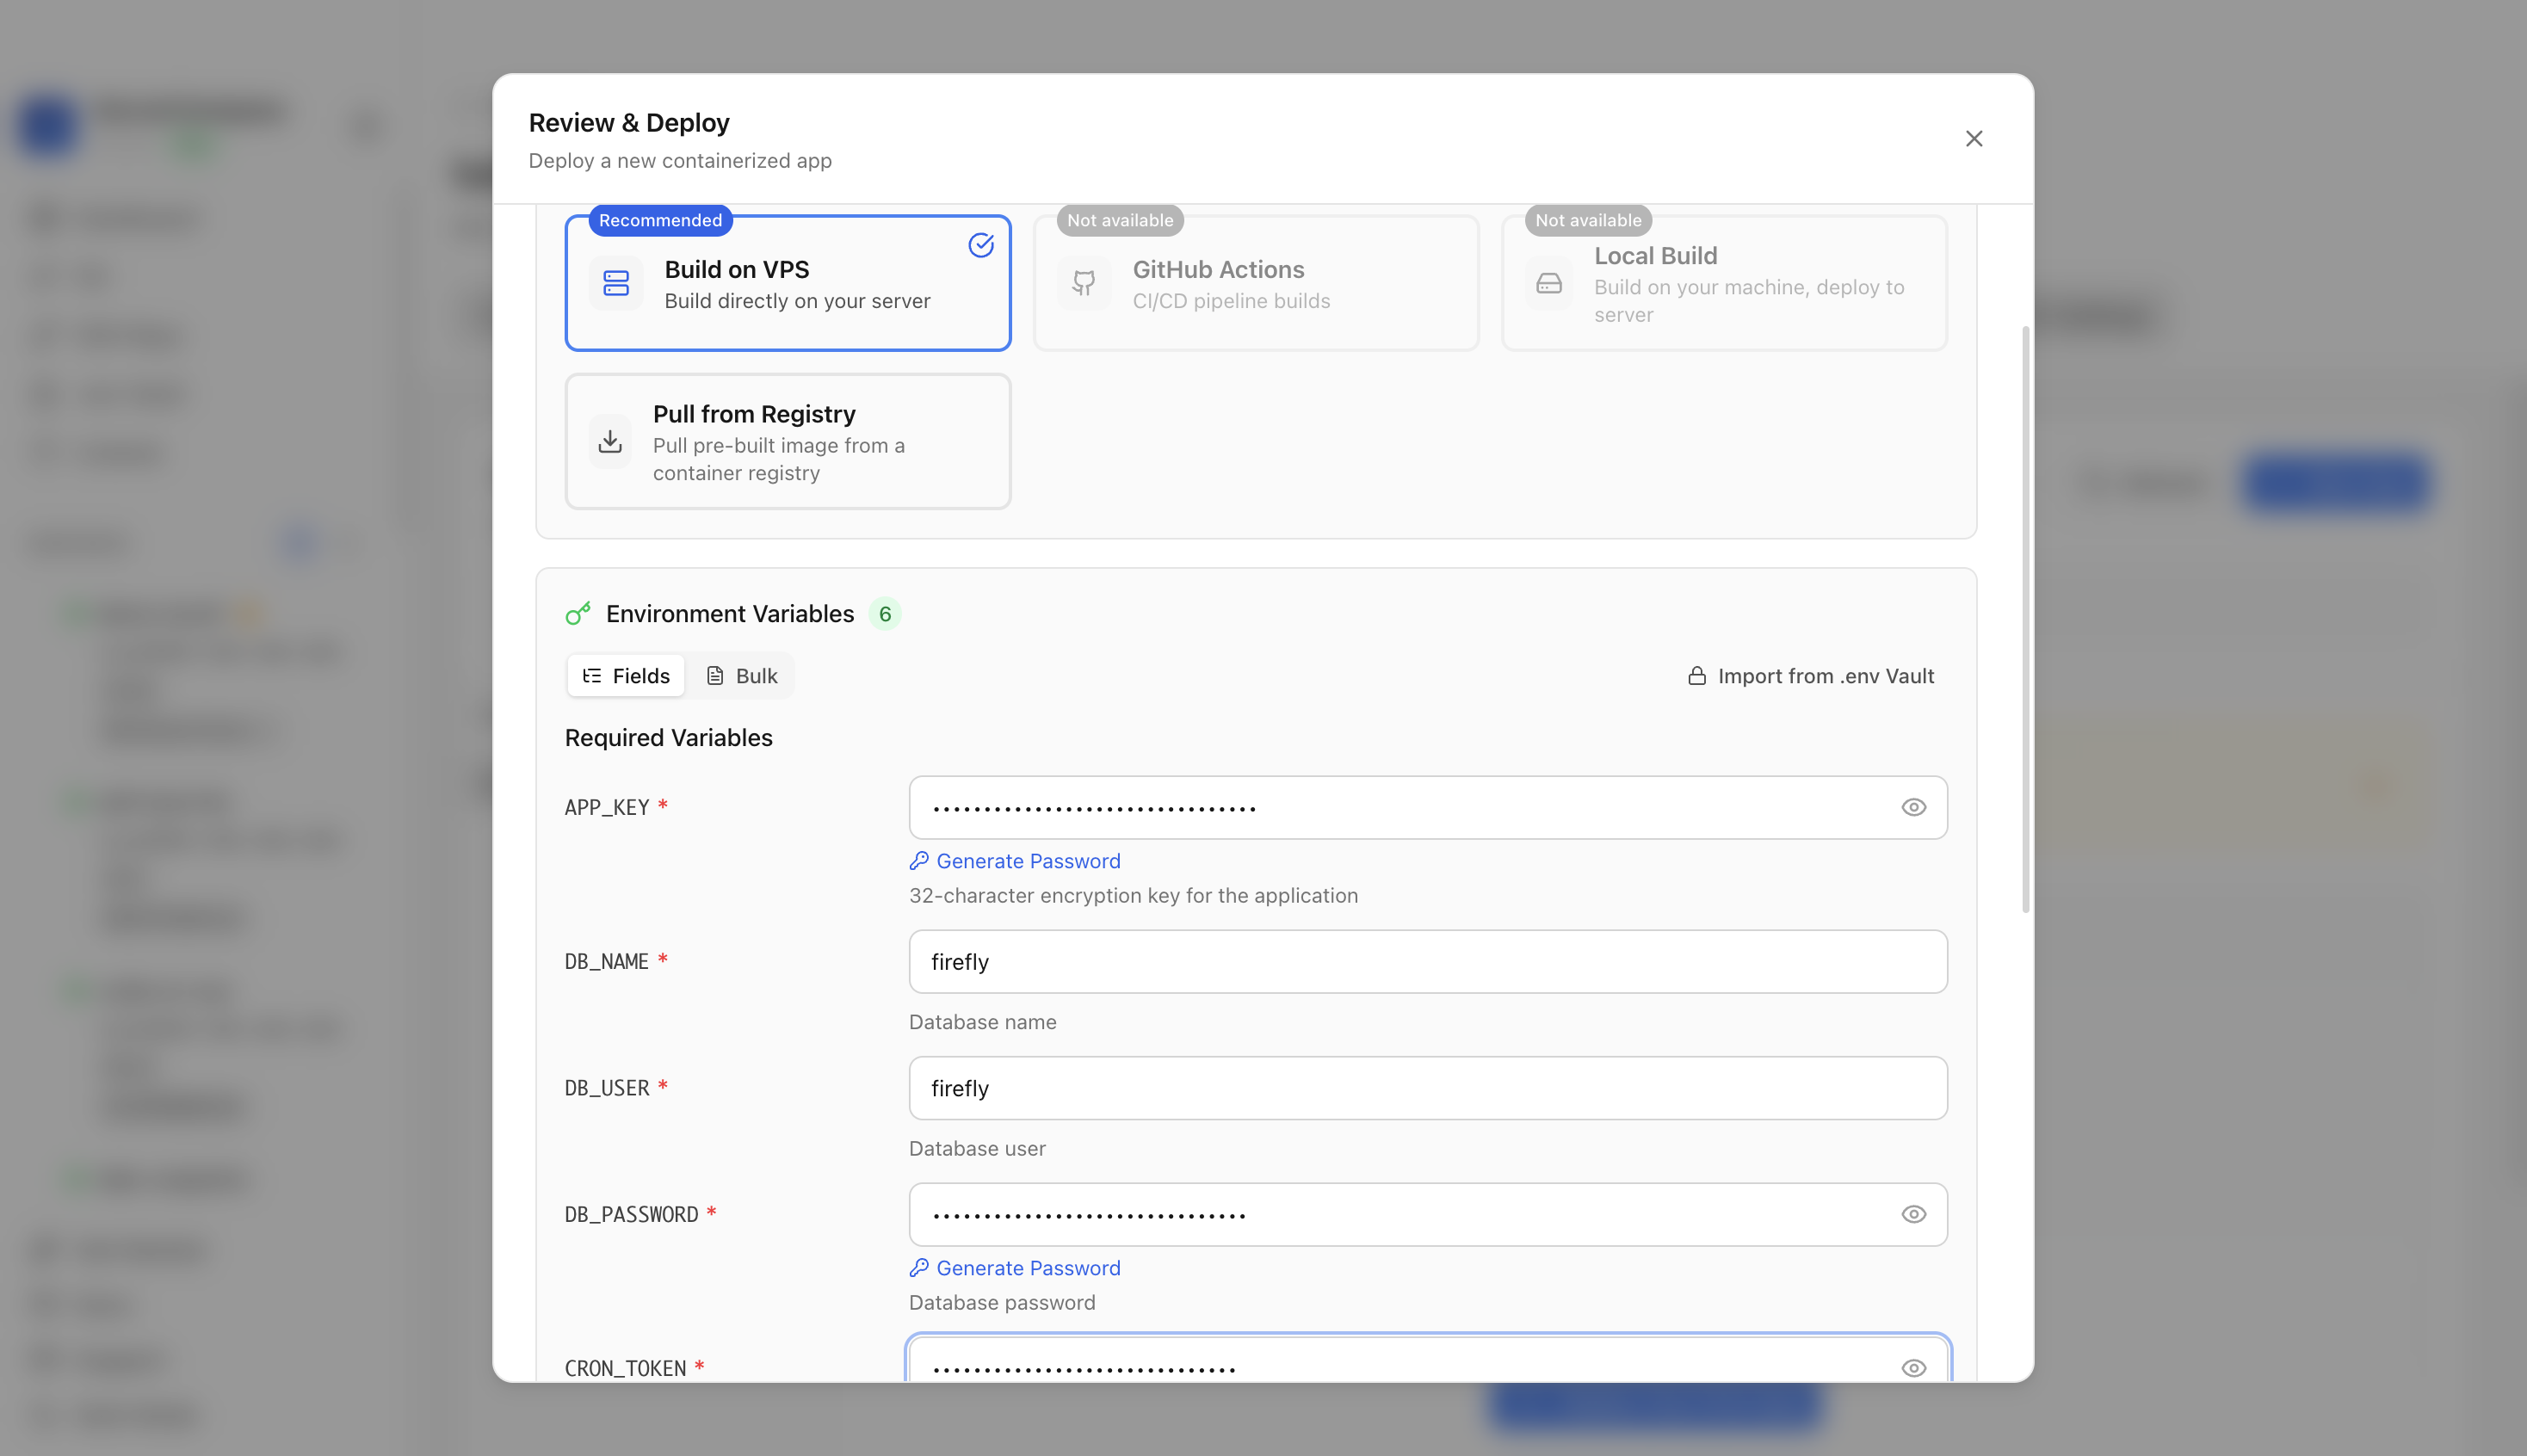Click the DB_PASSWORD variable label
This screenshot has height=1456, width=2527.
pos(631,1214)
